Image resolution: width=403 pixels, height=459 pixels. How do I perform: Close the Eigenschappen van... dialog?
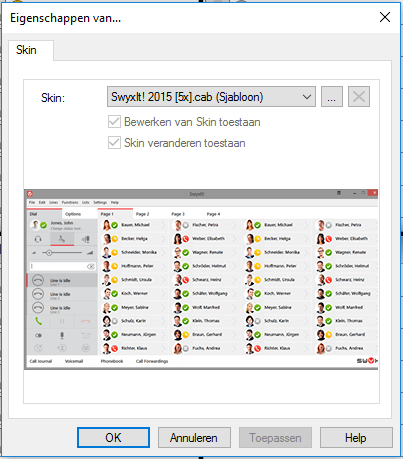385,17
